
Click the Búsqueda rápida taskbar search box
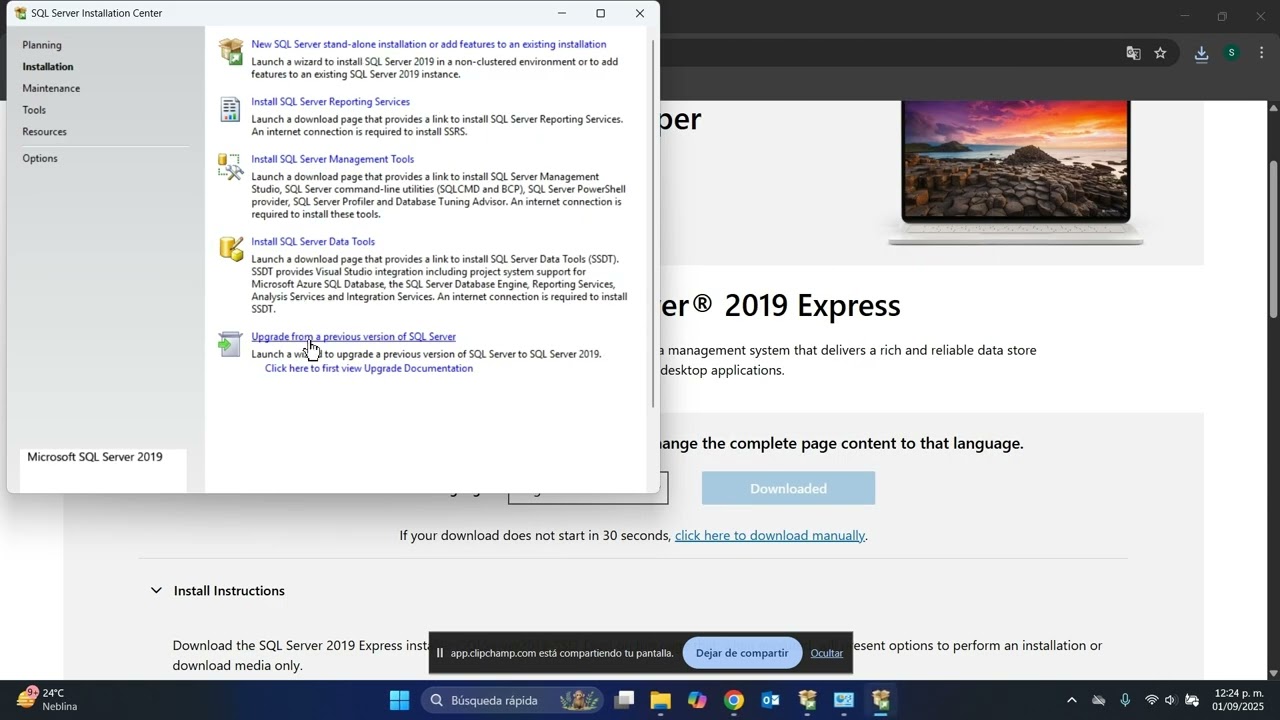click(513, 700)
